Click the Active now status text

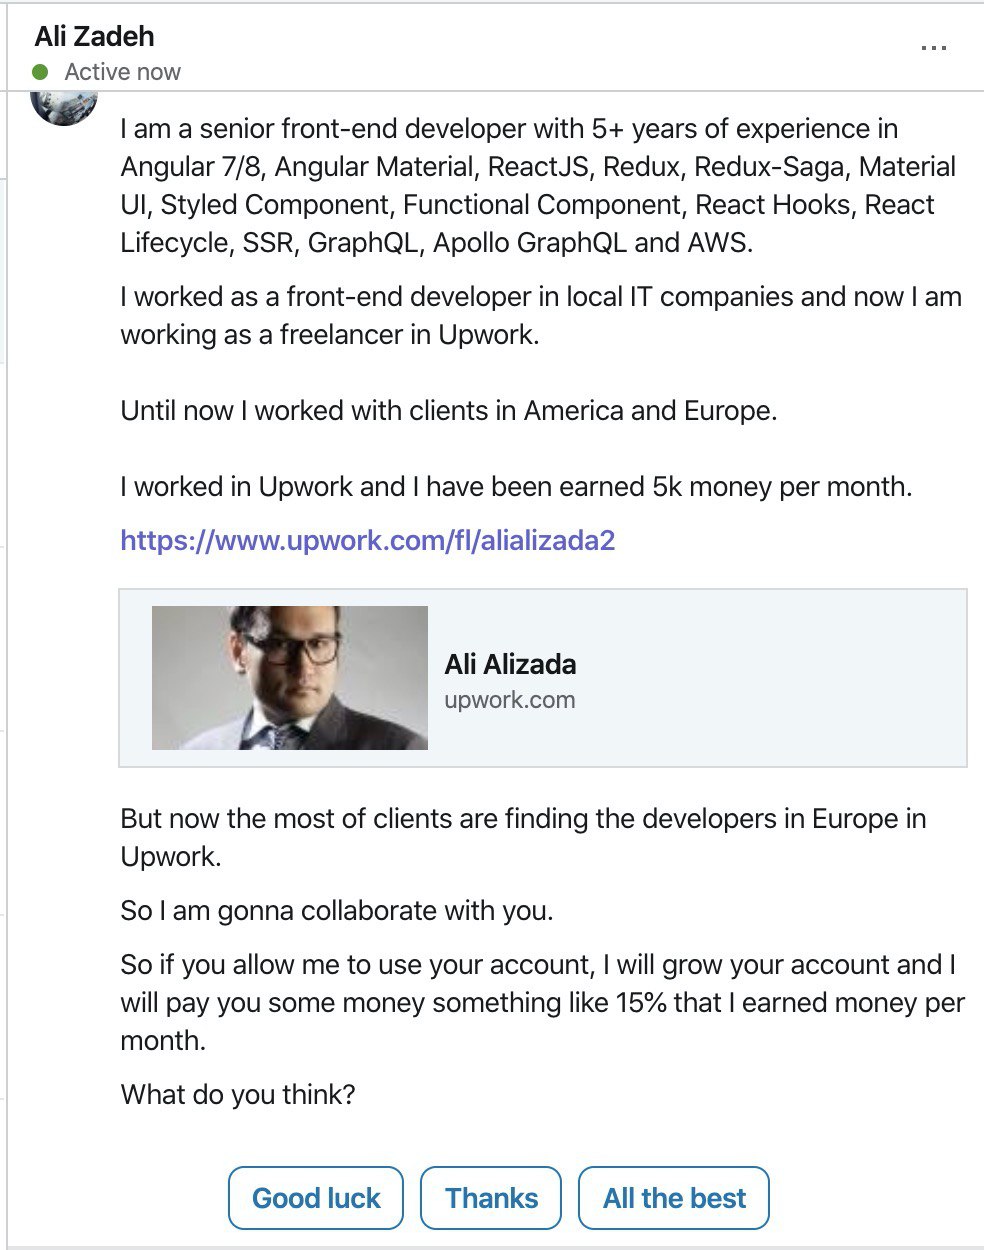pyautogui.click(x=122, y=72)
